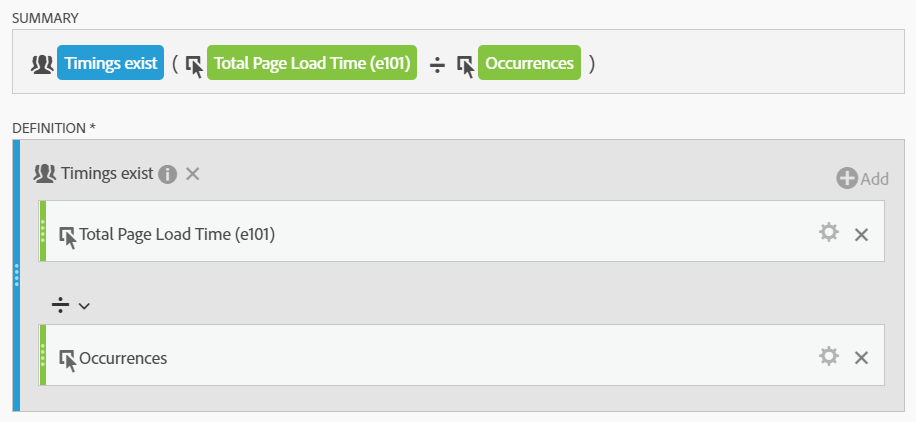The width and height of the screenshot is (916, 422).
Task: Open settings gear for Total Page Load Time
Action: (828, 233)
